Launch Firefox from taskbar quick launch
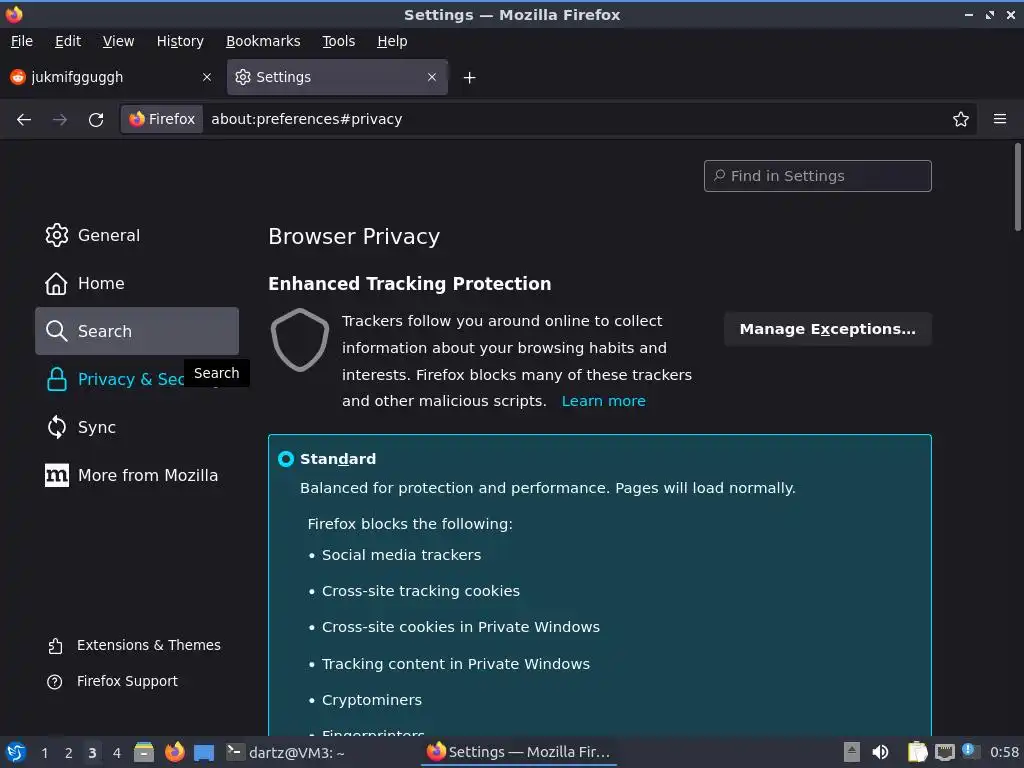Image resolution: width=1024 pixels, height=768 pixels. coord(174,752)
